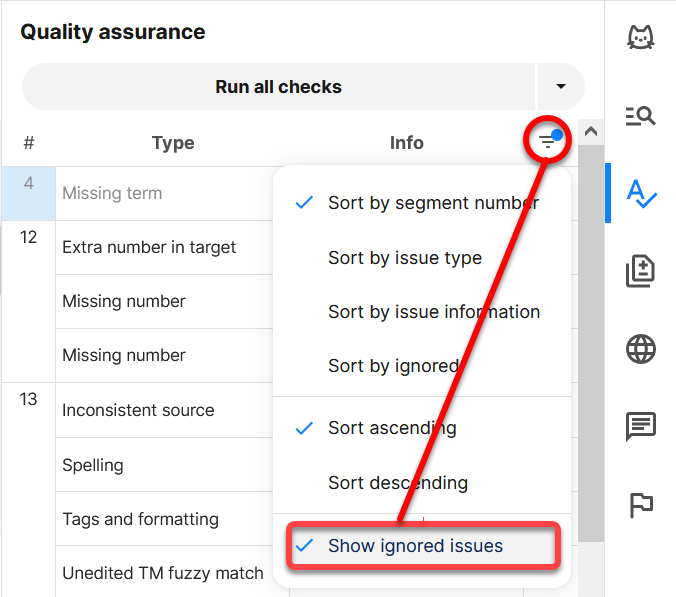The image size is (676, 597).
Task: Select Sort descending option
Action: coord(397,483)
